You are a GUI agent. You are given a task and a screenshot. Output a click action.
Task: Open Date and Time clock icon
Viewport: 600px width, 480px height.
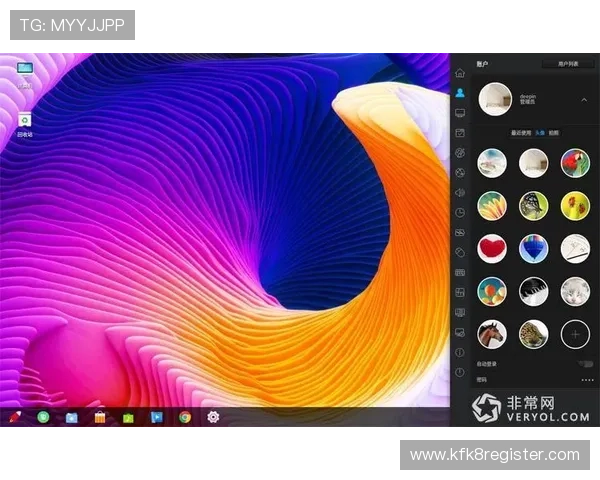tap(460, 212)
